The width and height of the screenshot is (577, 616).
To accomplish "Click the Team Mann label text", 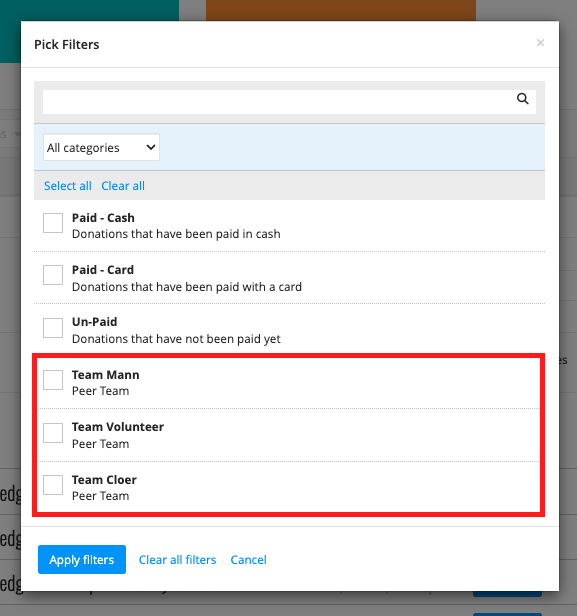I will (x=105, y=375).
